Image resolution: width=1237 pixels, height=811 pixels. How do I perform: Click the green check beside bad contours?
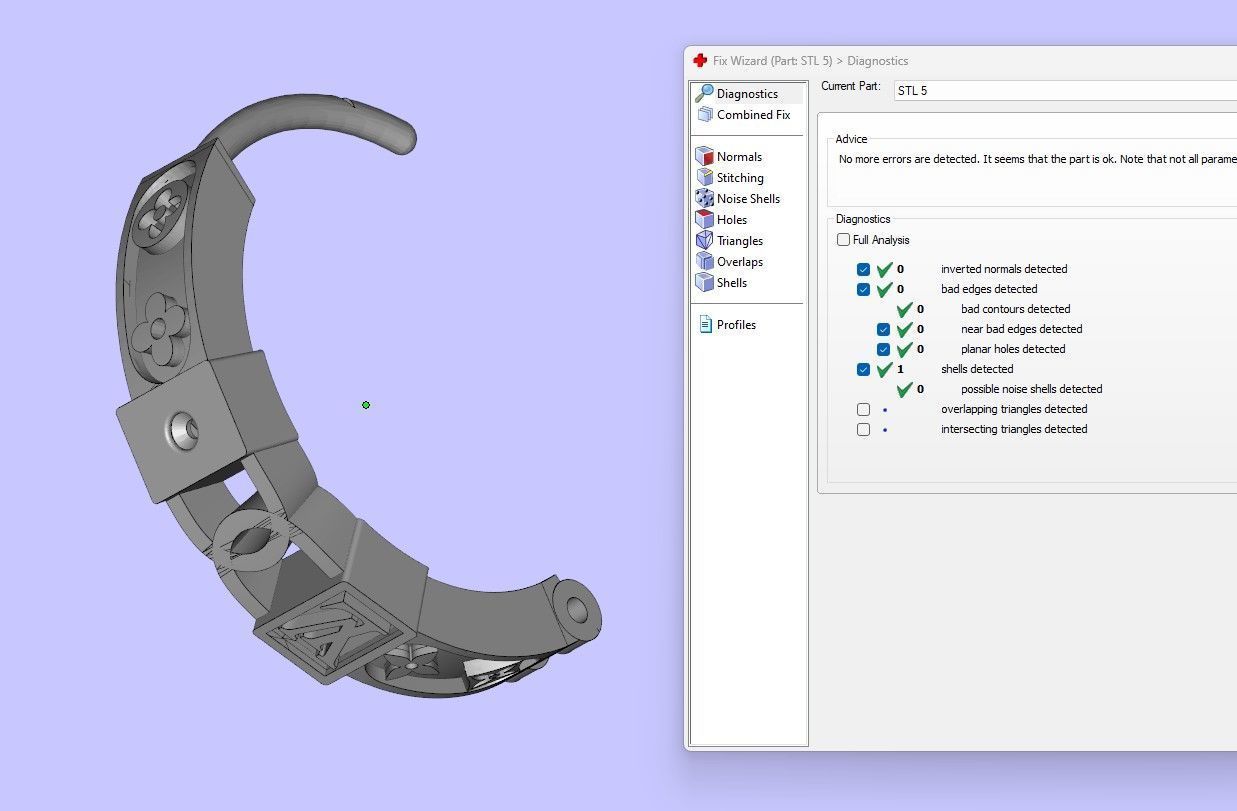[x=904, y=309]
